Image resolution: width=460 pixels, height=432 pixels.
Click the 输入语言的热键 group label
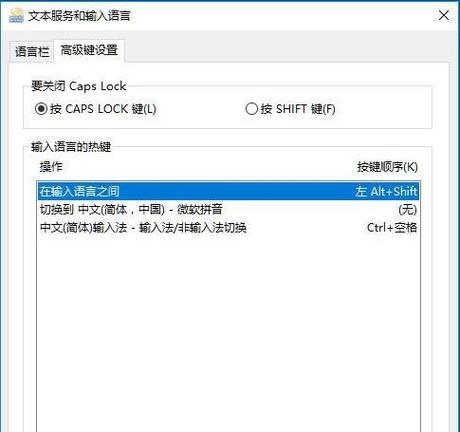click(x=71, y=146)
